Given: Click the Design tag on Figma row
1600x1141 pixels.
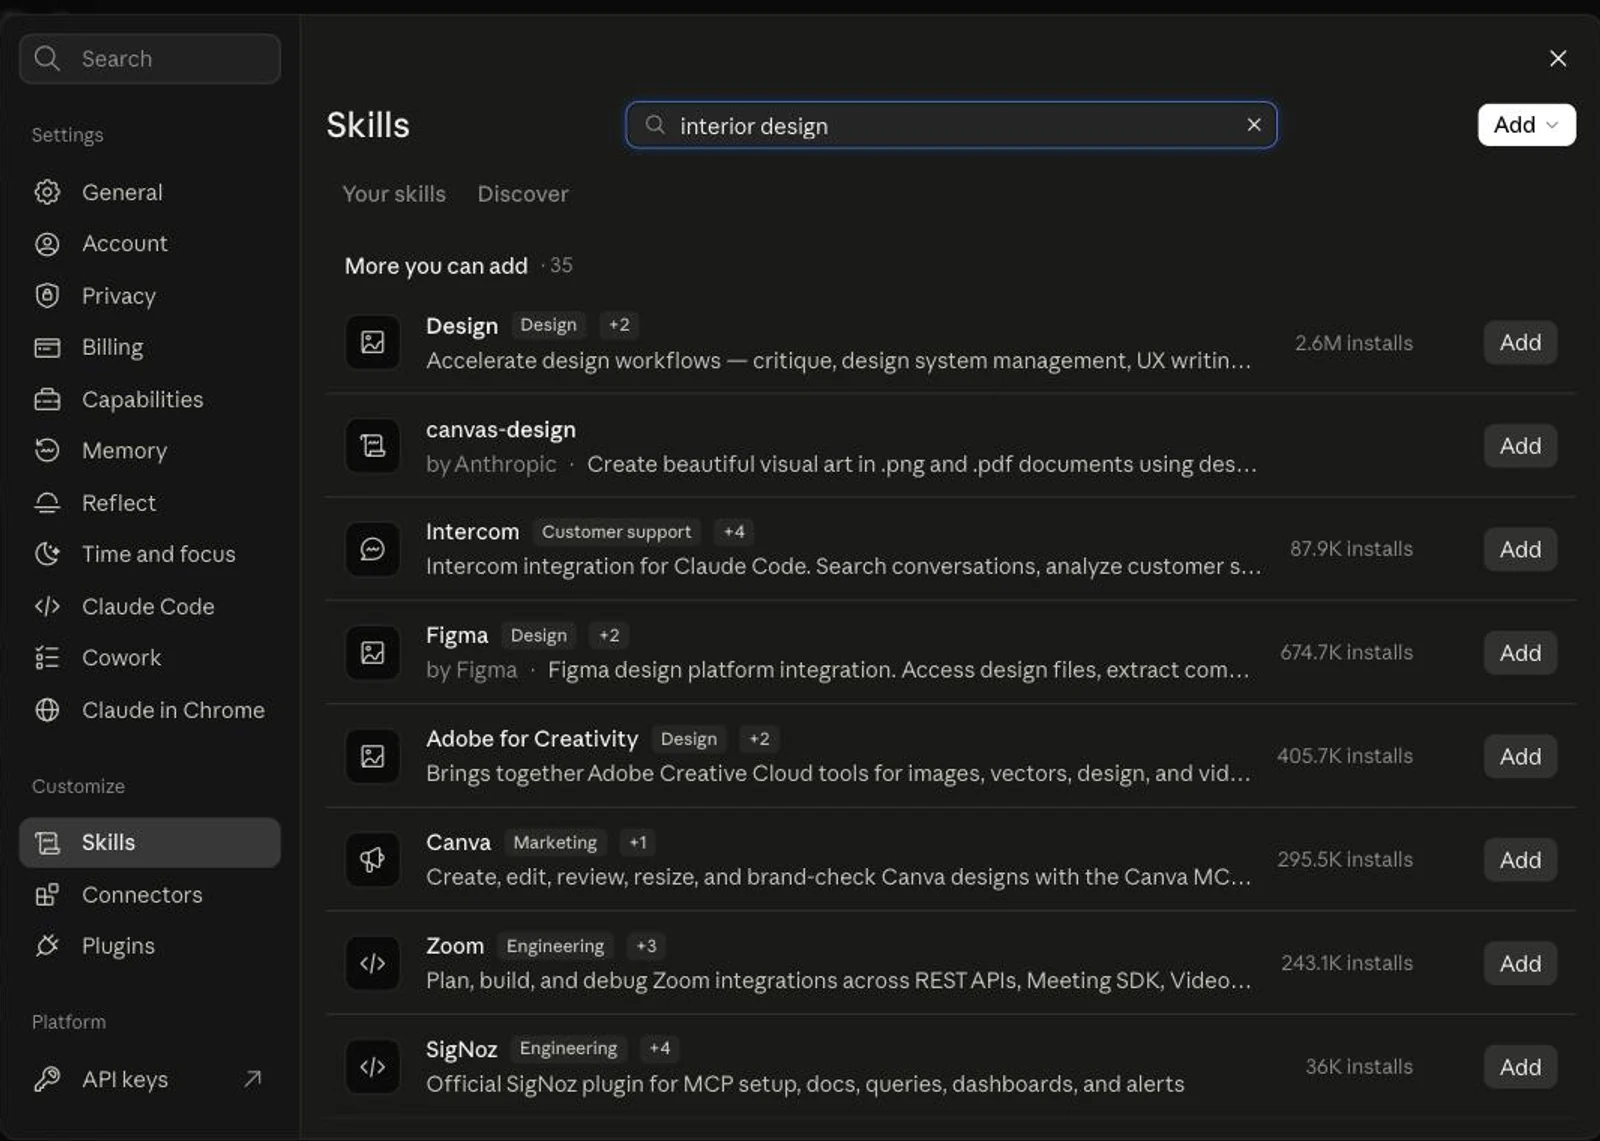Looking at the screenshot, I should click(x=538, y=635).
